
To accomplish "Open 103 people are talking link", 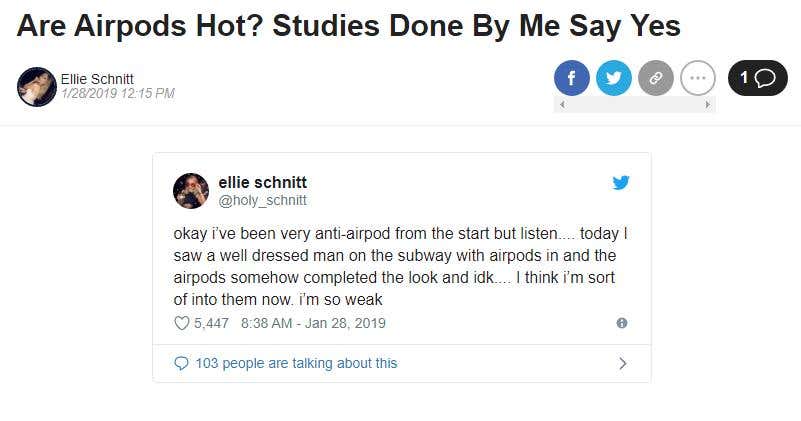I will coord(296,363).
